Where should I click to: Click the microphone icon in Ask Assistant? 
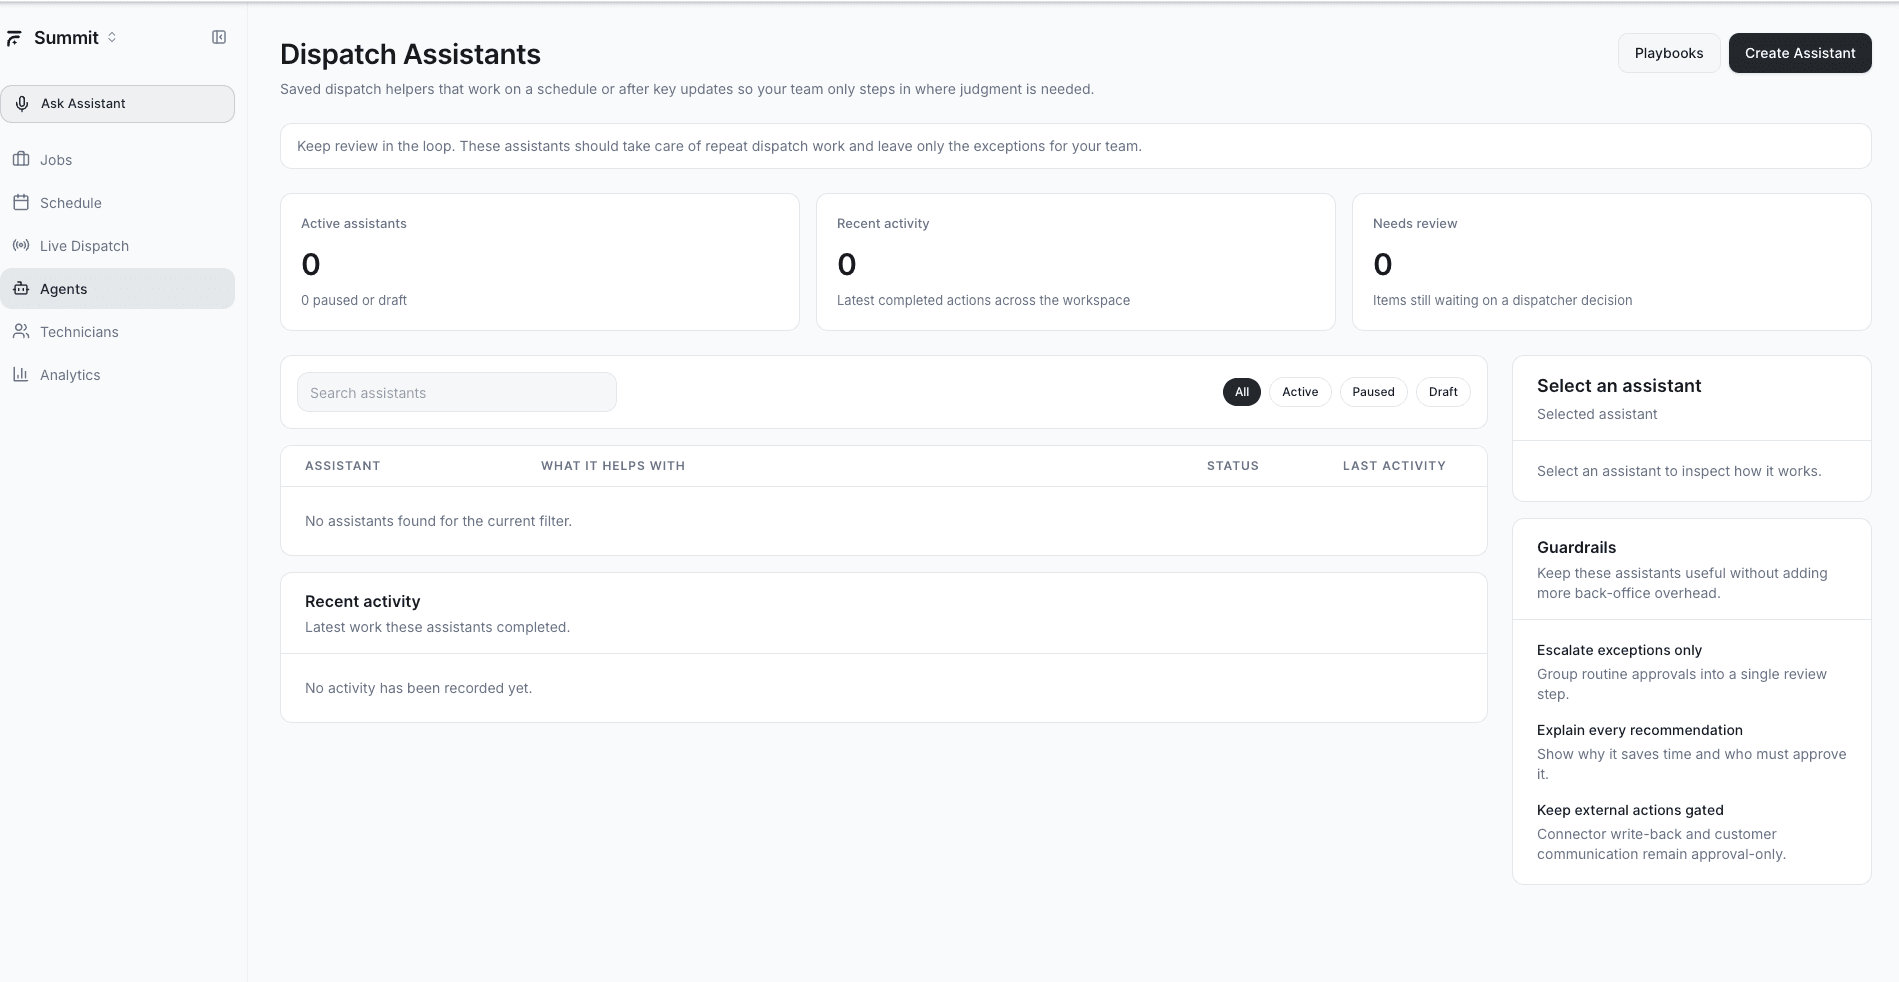point(22,103)
